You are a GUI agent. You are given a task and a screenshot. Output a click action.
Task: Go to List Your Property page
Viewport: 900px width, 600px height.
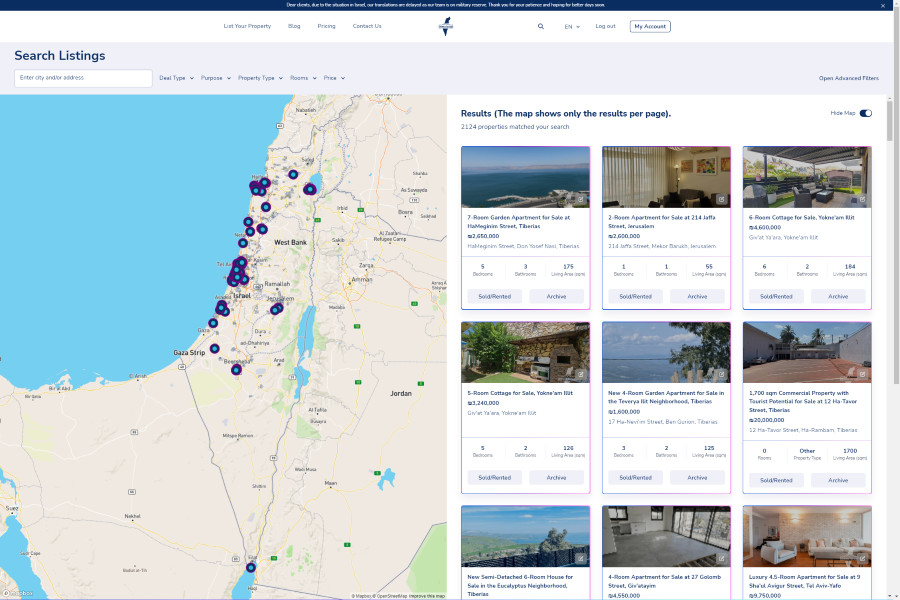(x=247, y=26)
